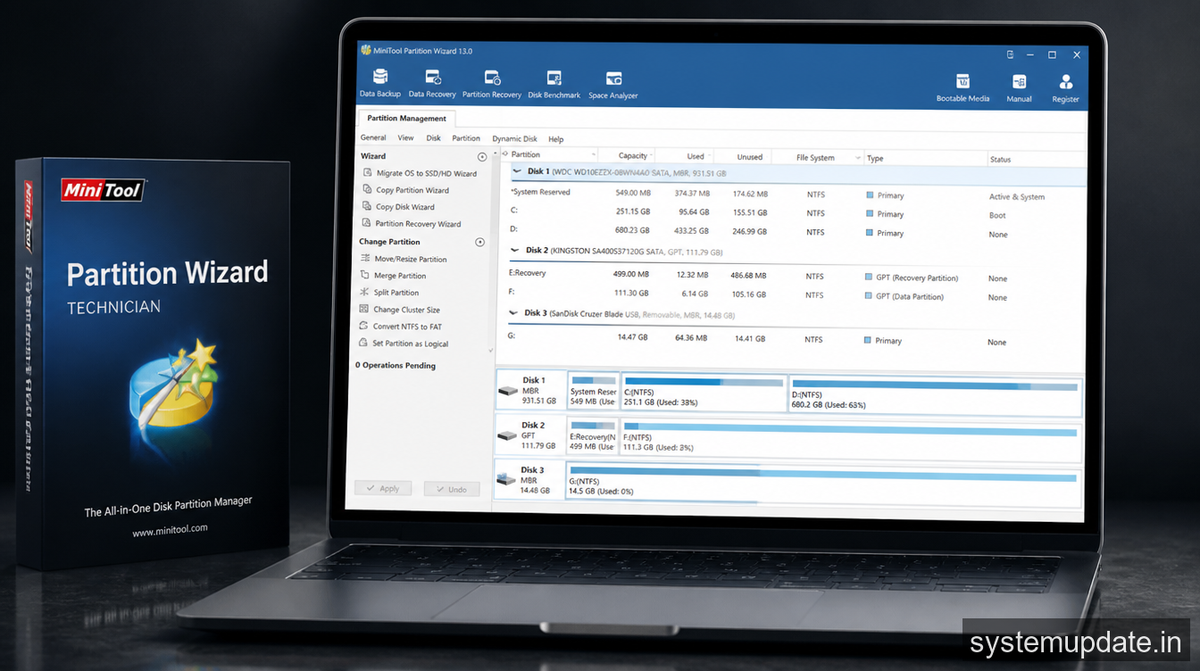Select the *System Reserved partition row

coord(796,195)
